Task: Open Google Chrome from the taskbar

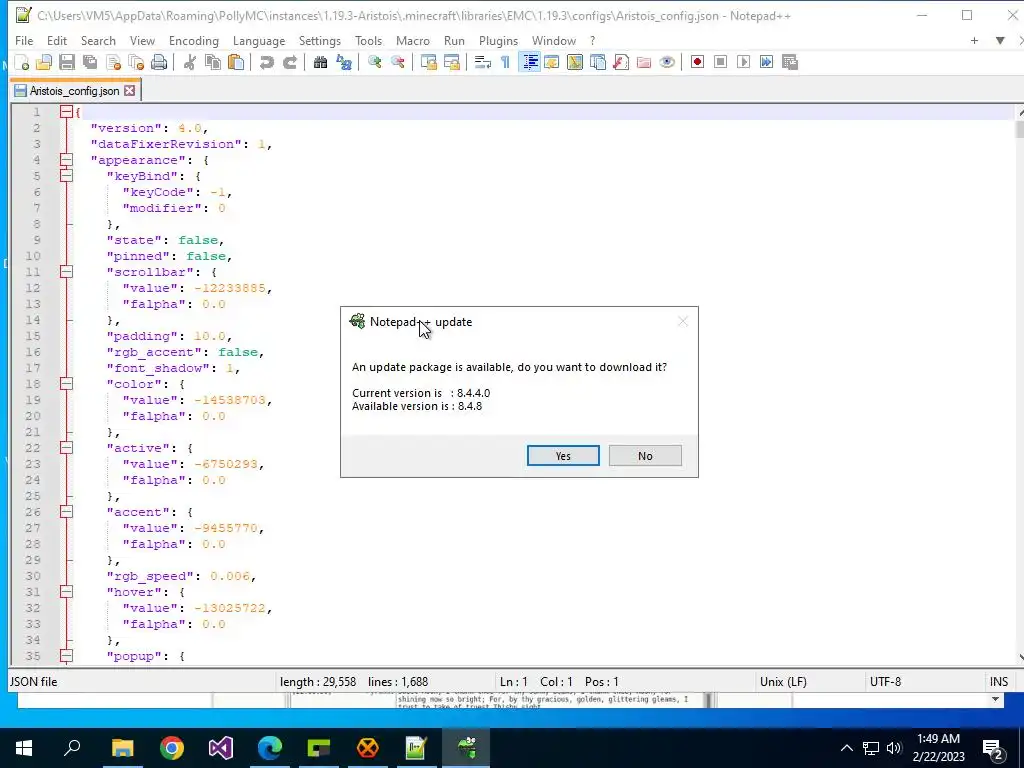Action: [172, 748]
